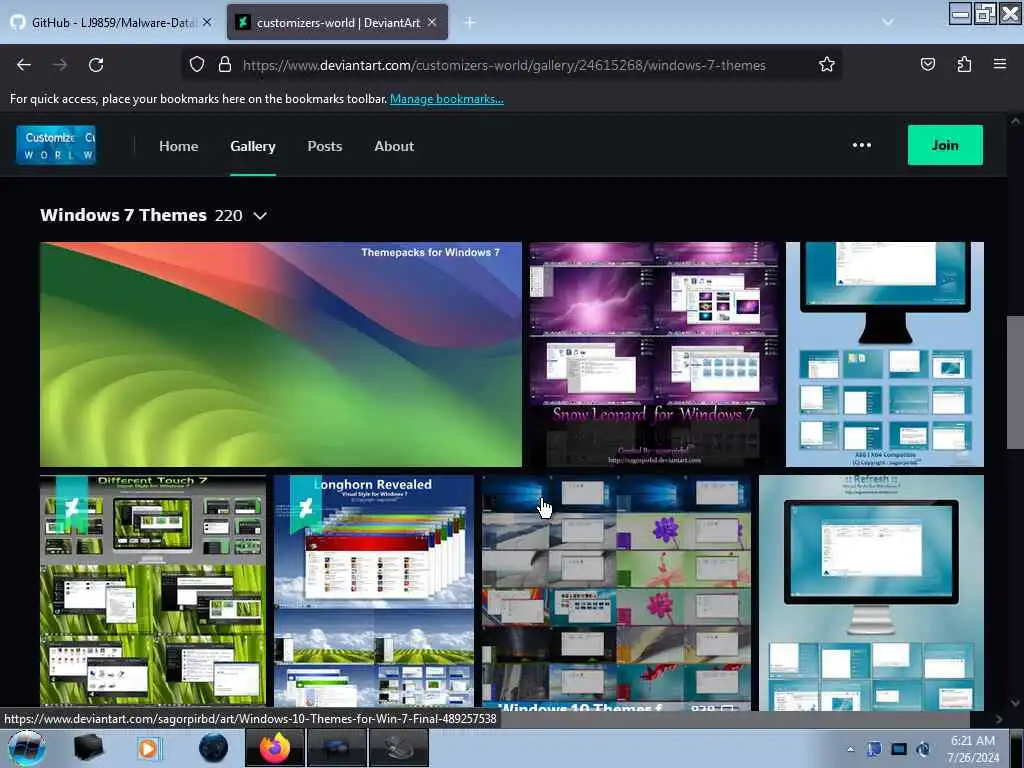
Task: Open the Windows 10 Themes thumbnail
Action: 616,591
